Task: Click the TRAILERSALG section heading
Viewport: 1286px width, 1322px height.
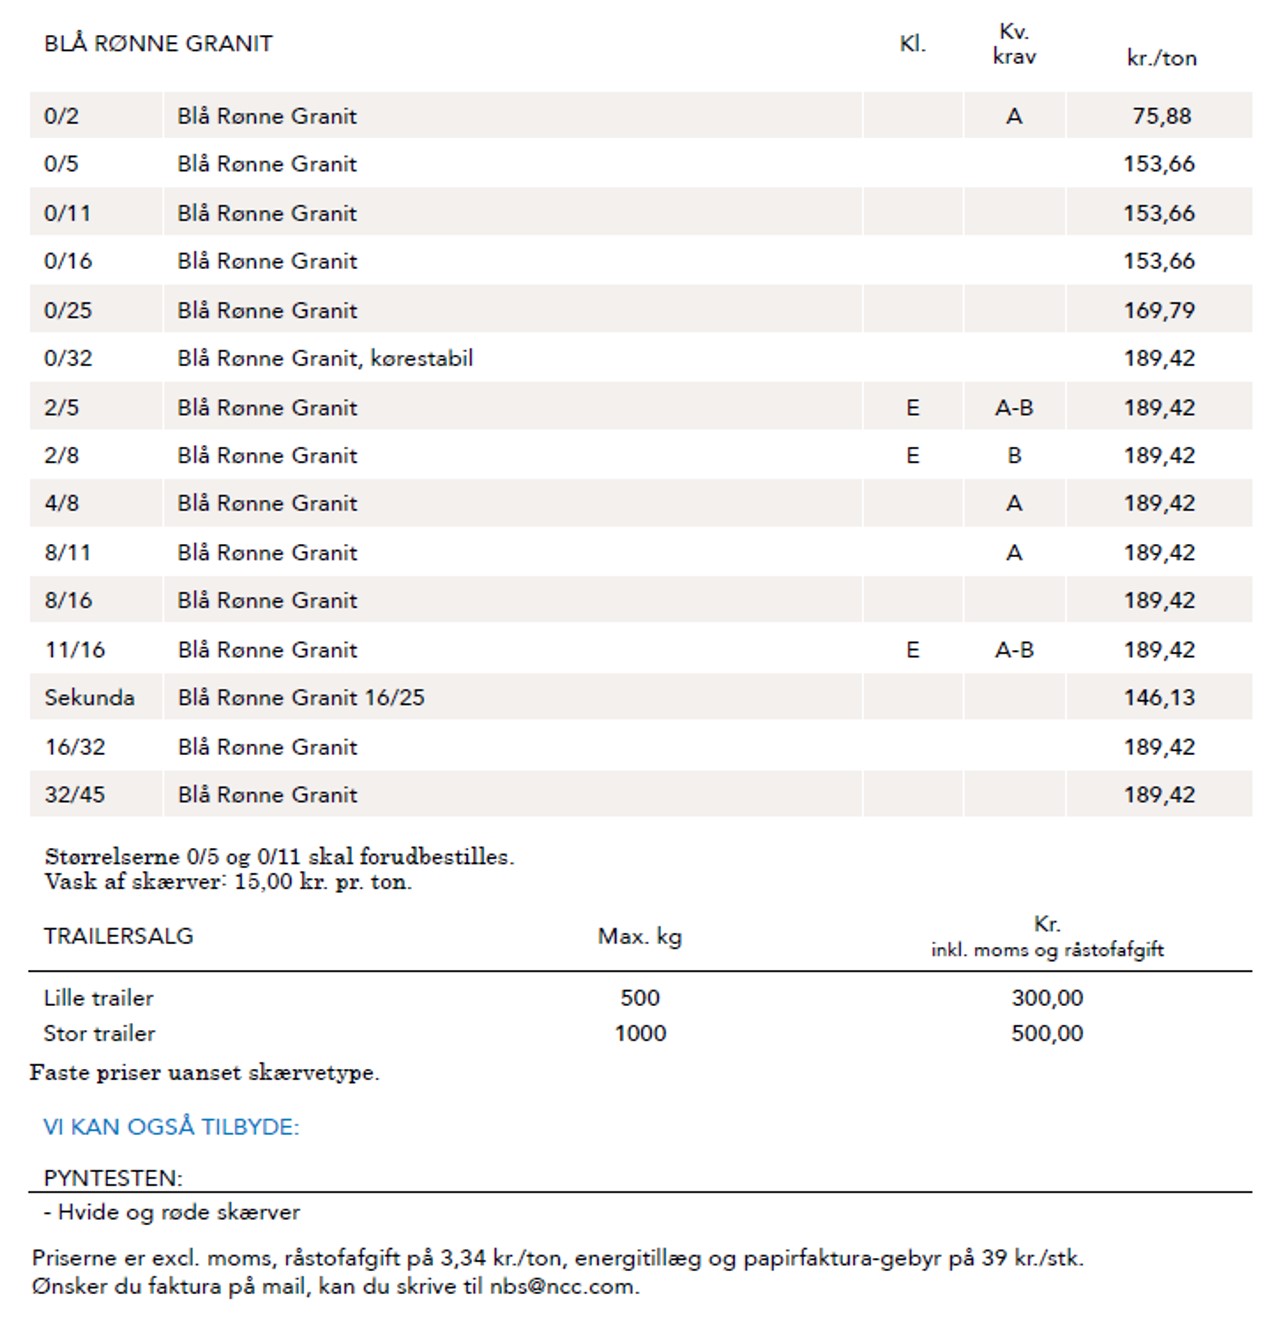Action: click(118, 936)
